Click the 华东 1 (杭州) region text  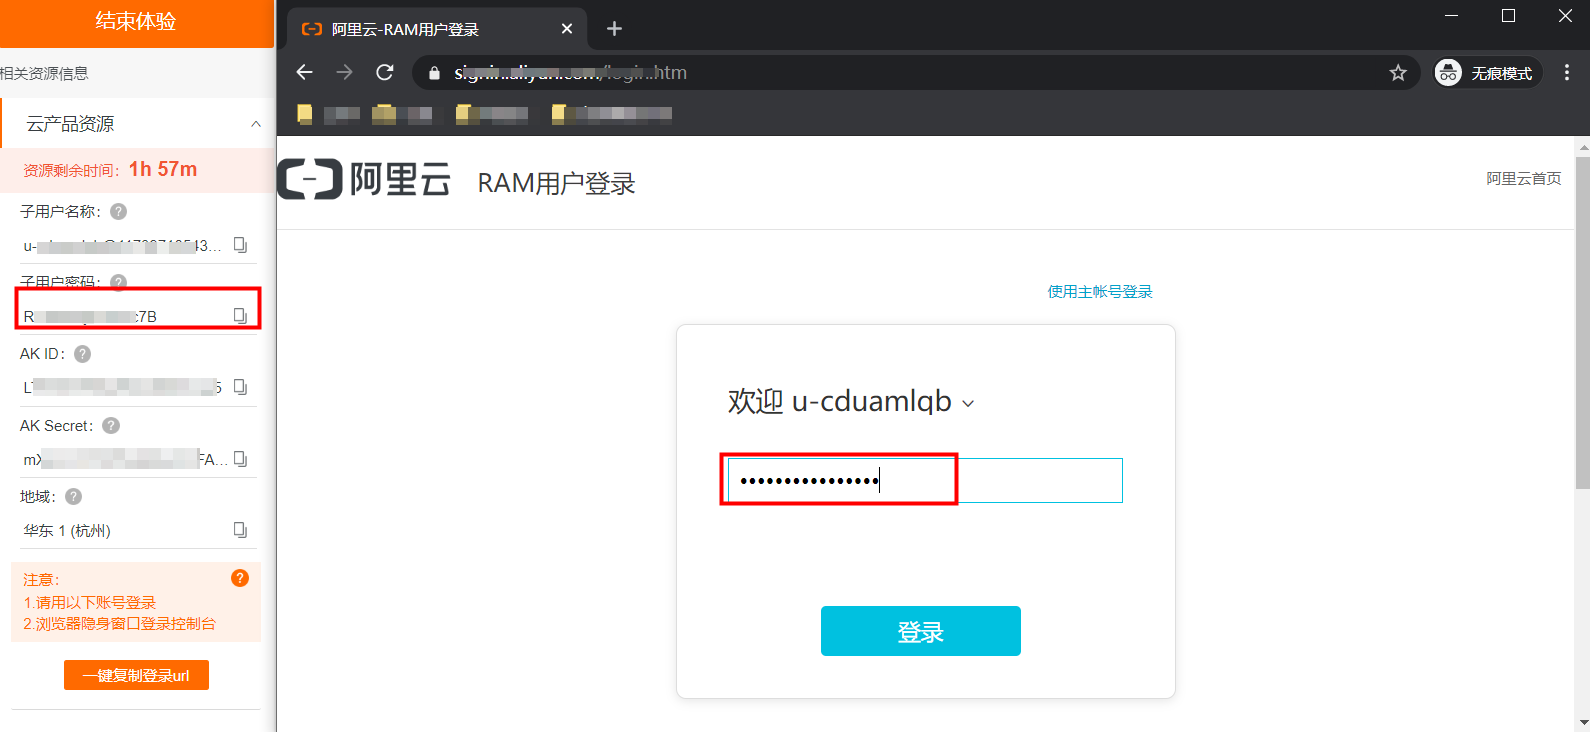click(67, 531)
